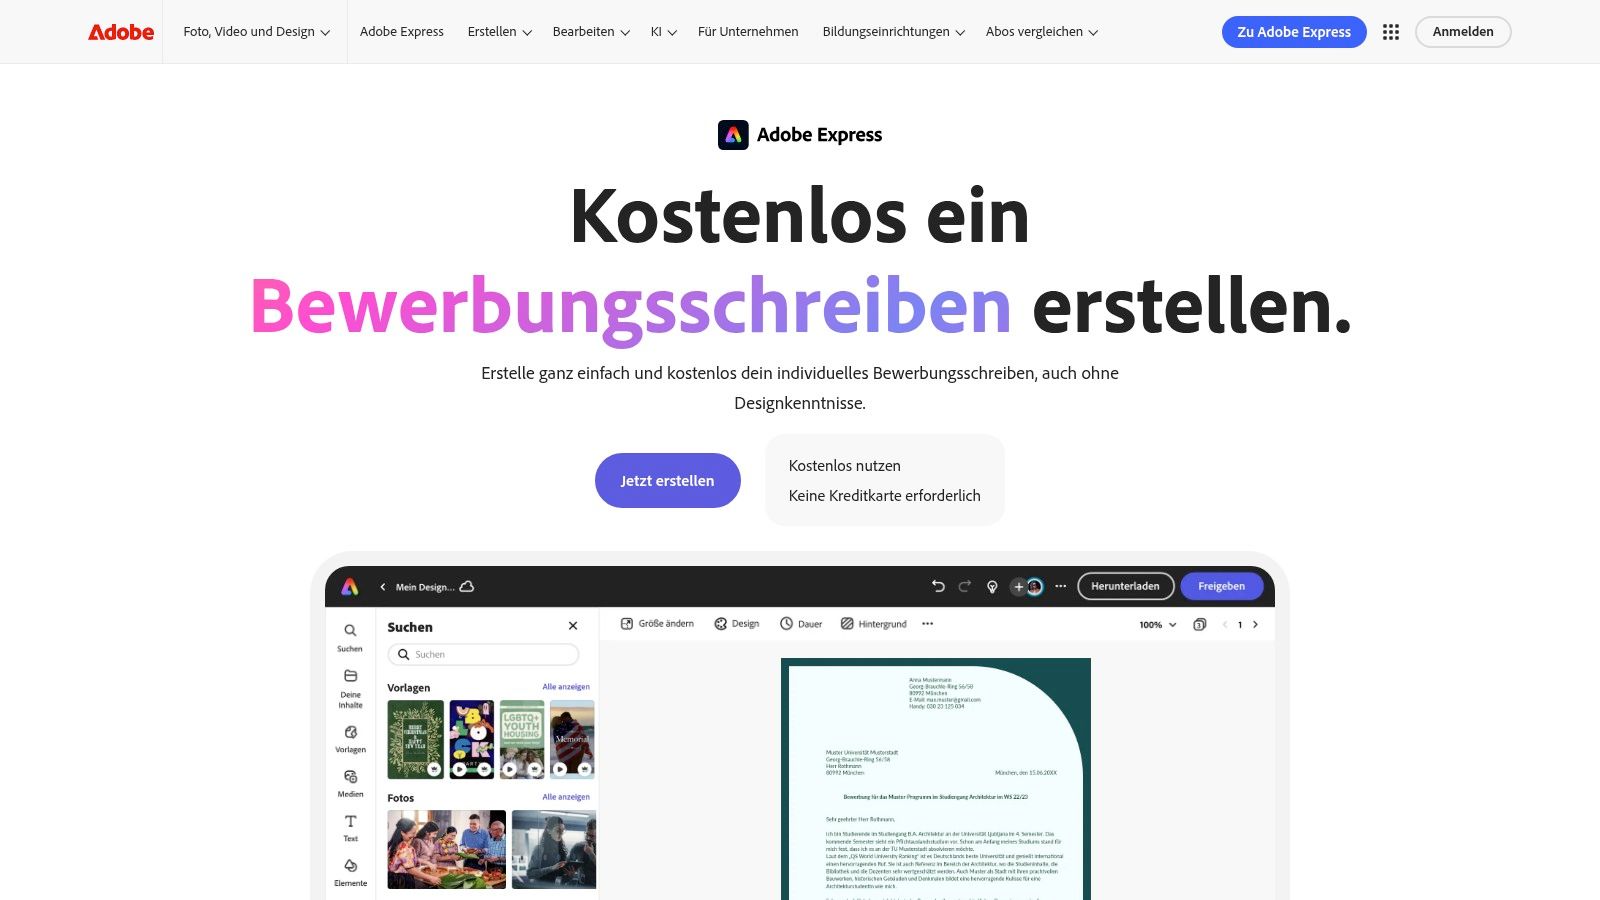Open the Hintergrund tool in the toolbar
1600x900 pixels.
click(875, 623)
